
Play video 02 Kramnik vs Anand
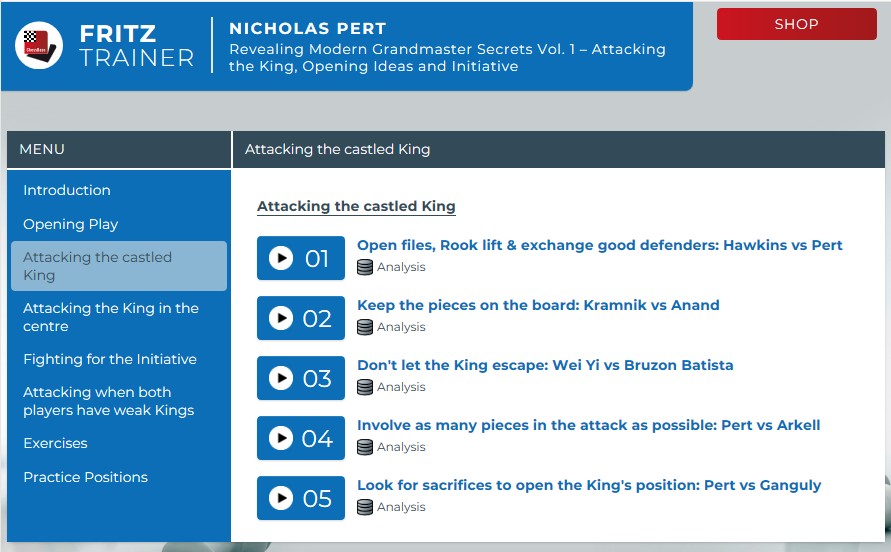[x=301, y=319]
